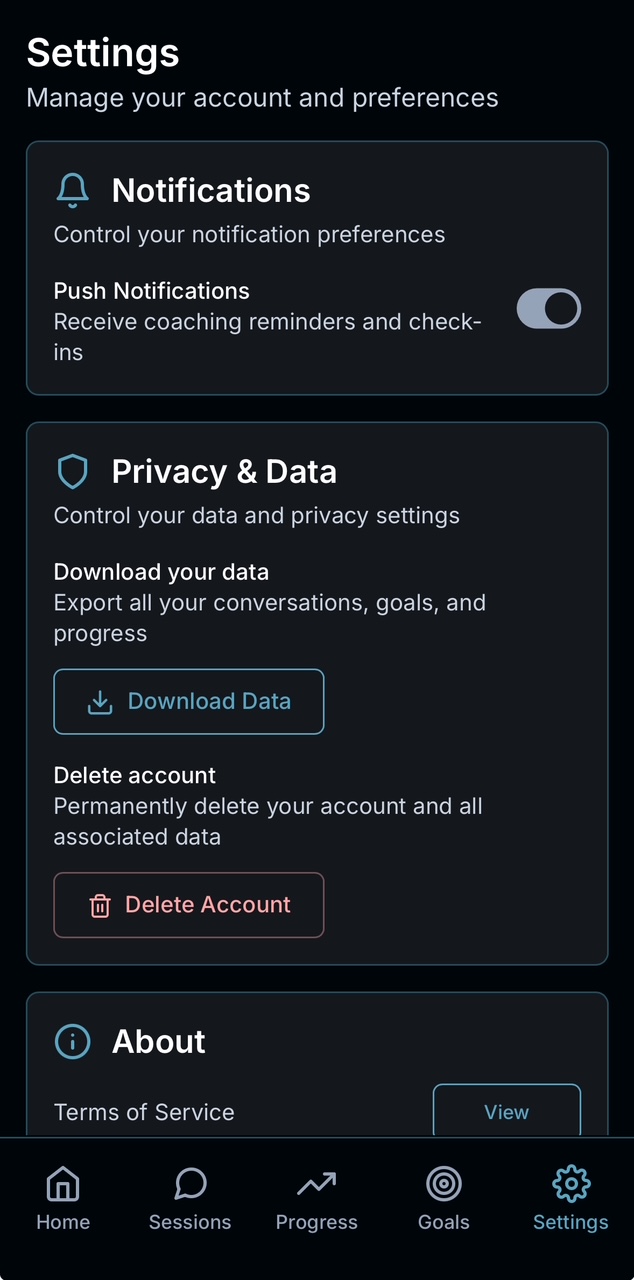Tap the Settings label in bottom navigation
This screenshot has height=1280, width=634.
pos(570,1221)
